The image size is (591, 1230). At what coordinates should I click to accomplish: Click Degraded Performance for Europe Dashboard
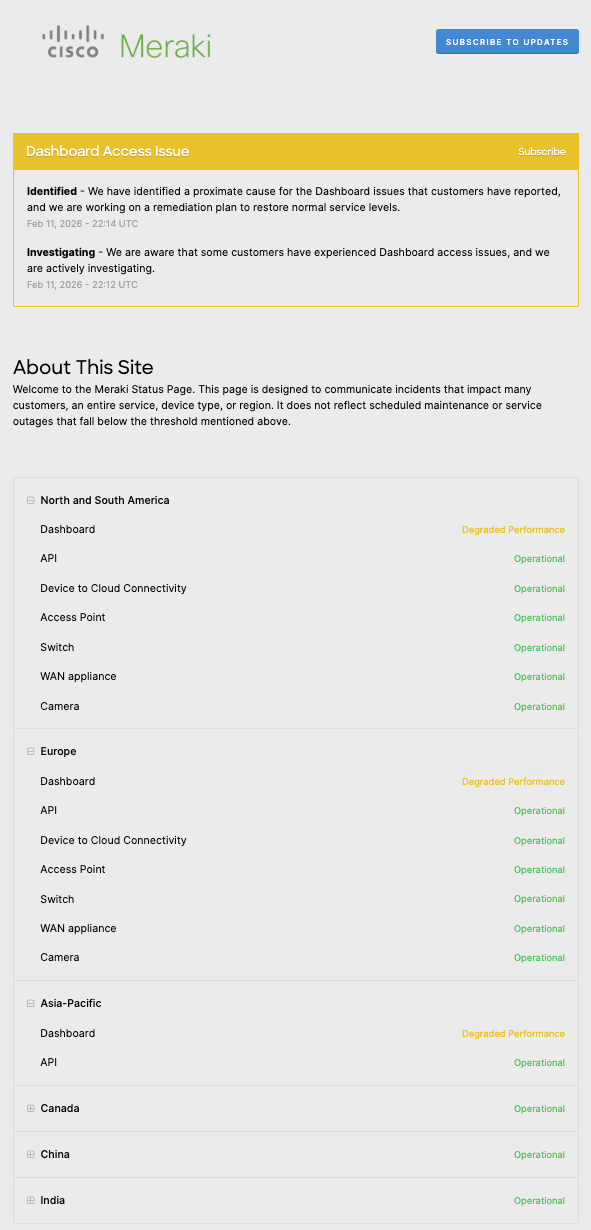(513, 781)
